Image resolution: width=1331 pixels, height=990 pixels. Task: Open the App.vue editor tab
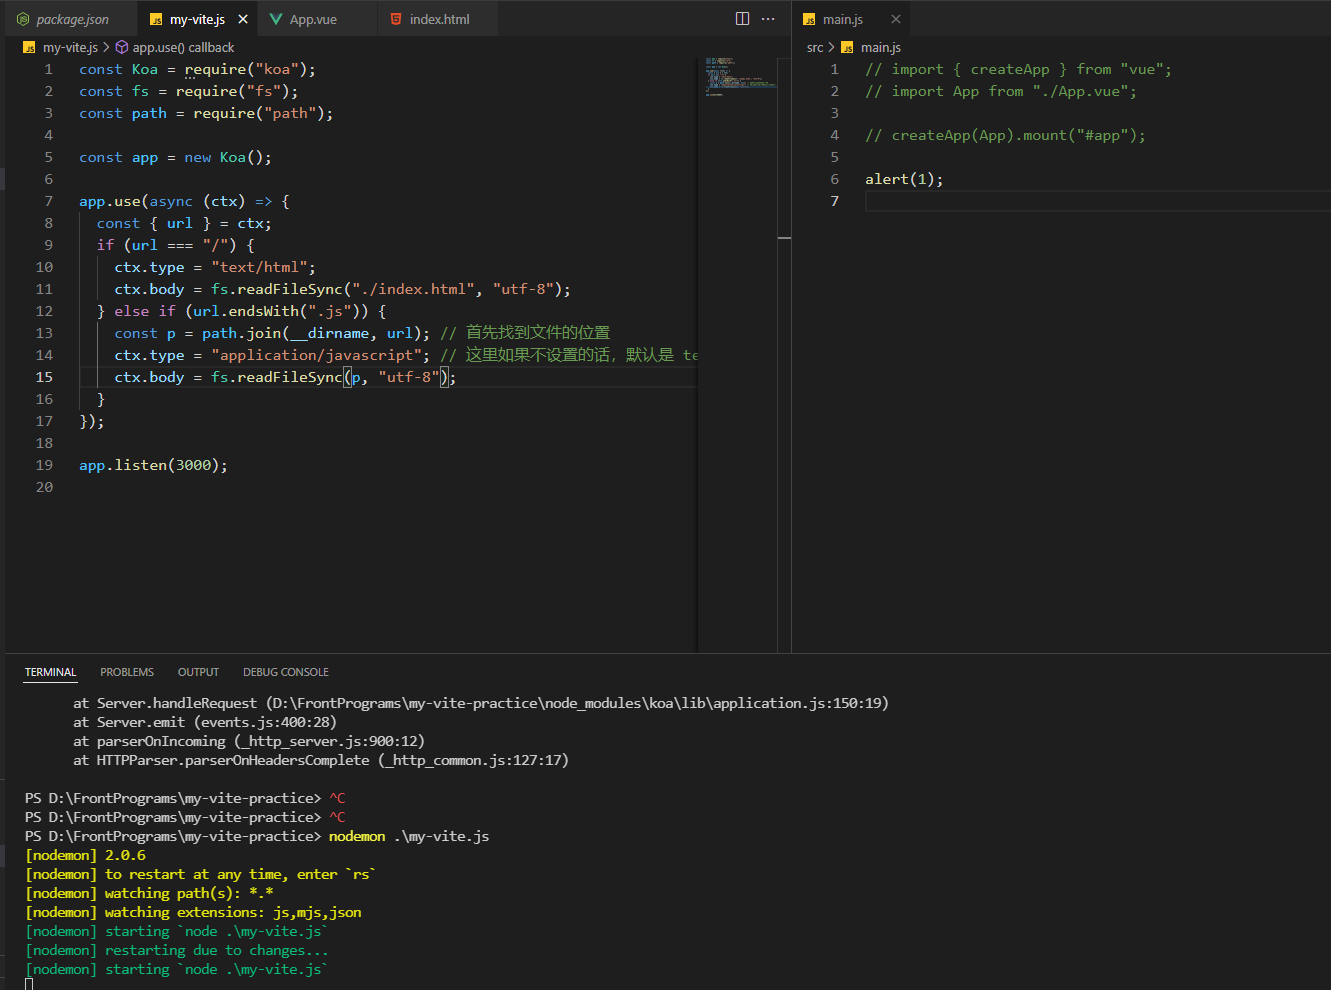pos(313,19)
